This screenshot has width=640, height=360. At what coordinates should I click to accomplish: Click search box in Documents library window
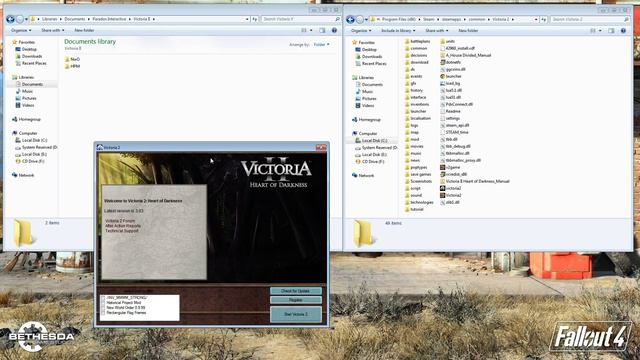301,19
